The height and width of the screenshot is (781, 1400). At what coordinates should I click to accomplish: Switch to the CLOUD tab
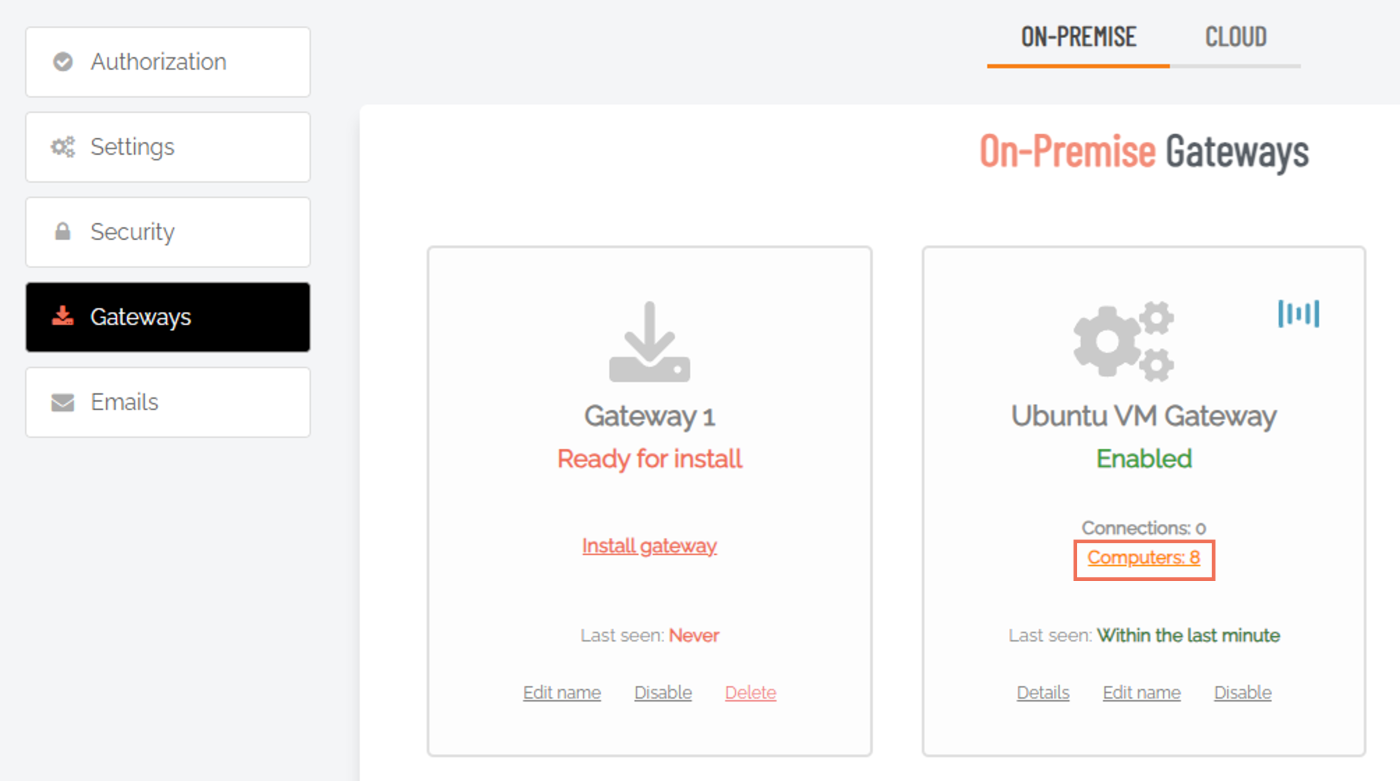(1236, 38)
